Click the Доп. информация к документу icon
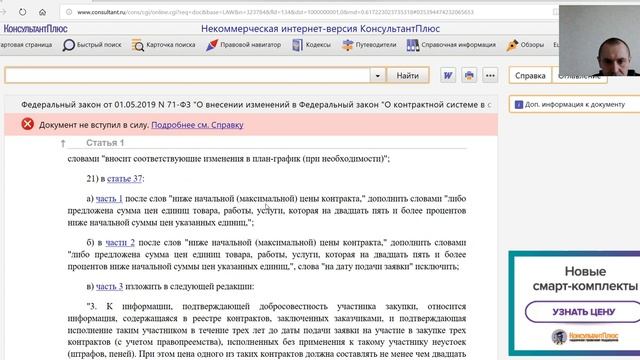The width and height of the screenshot is (640, 360). (519, 104)
